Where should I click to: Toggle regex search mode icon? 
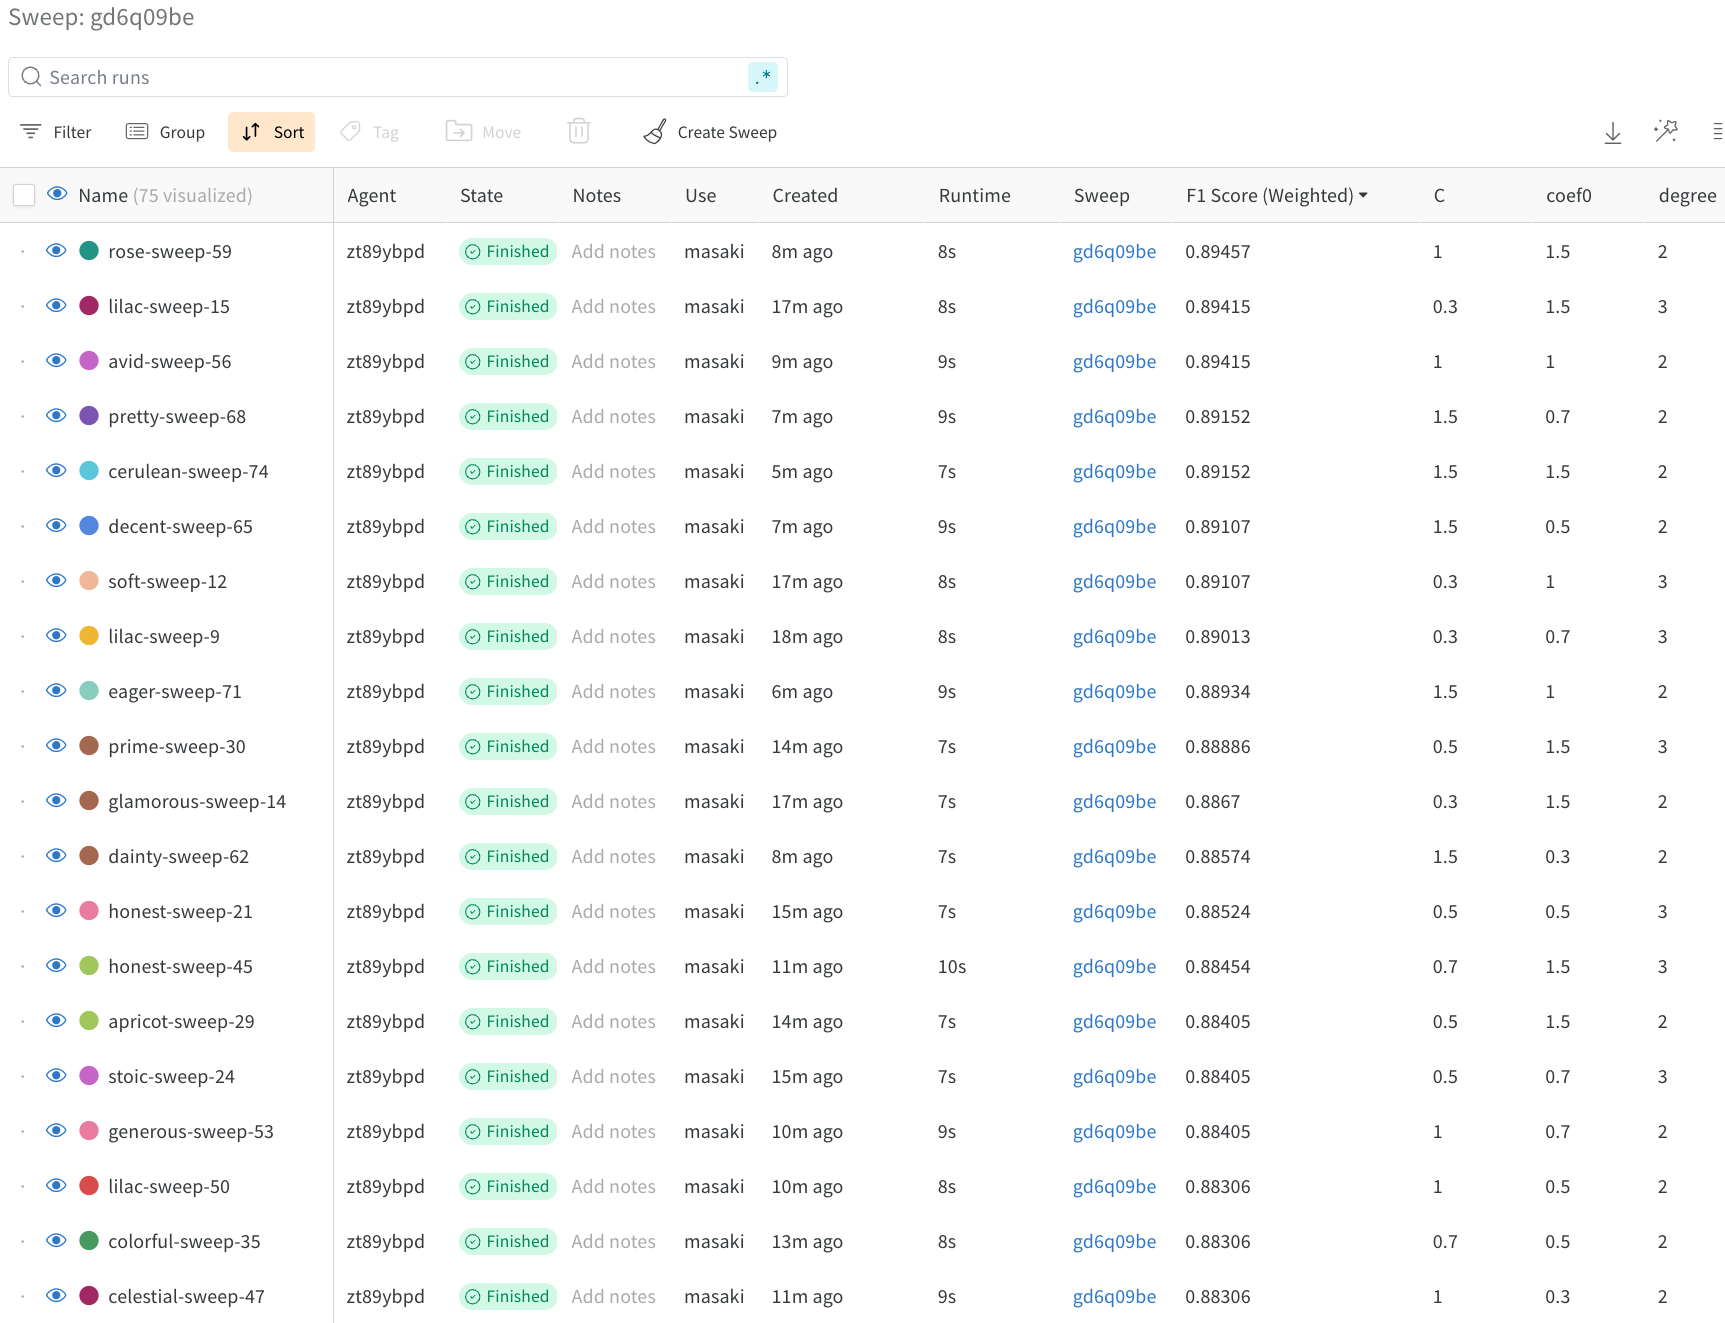762,77
